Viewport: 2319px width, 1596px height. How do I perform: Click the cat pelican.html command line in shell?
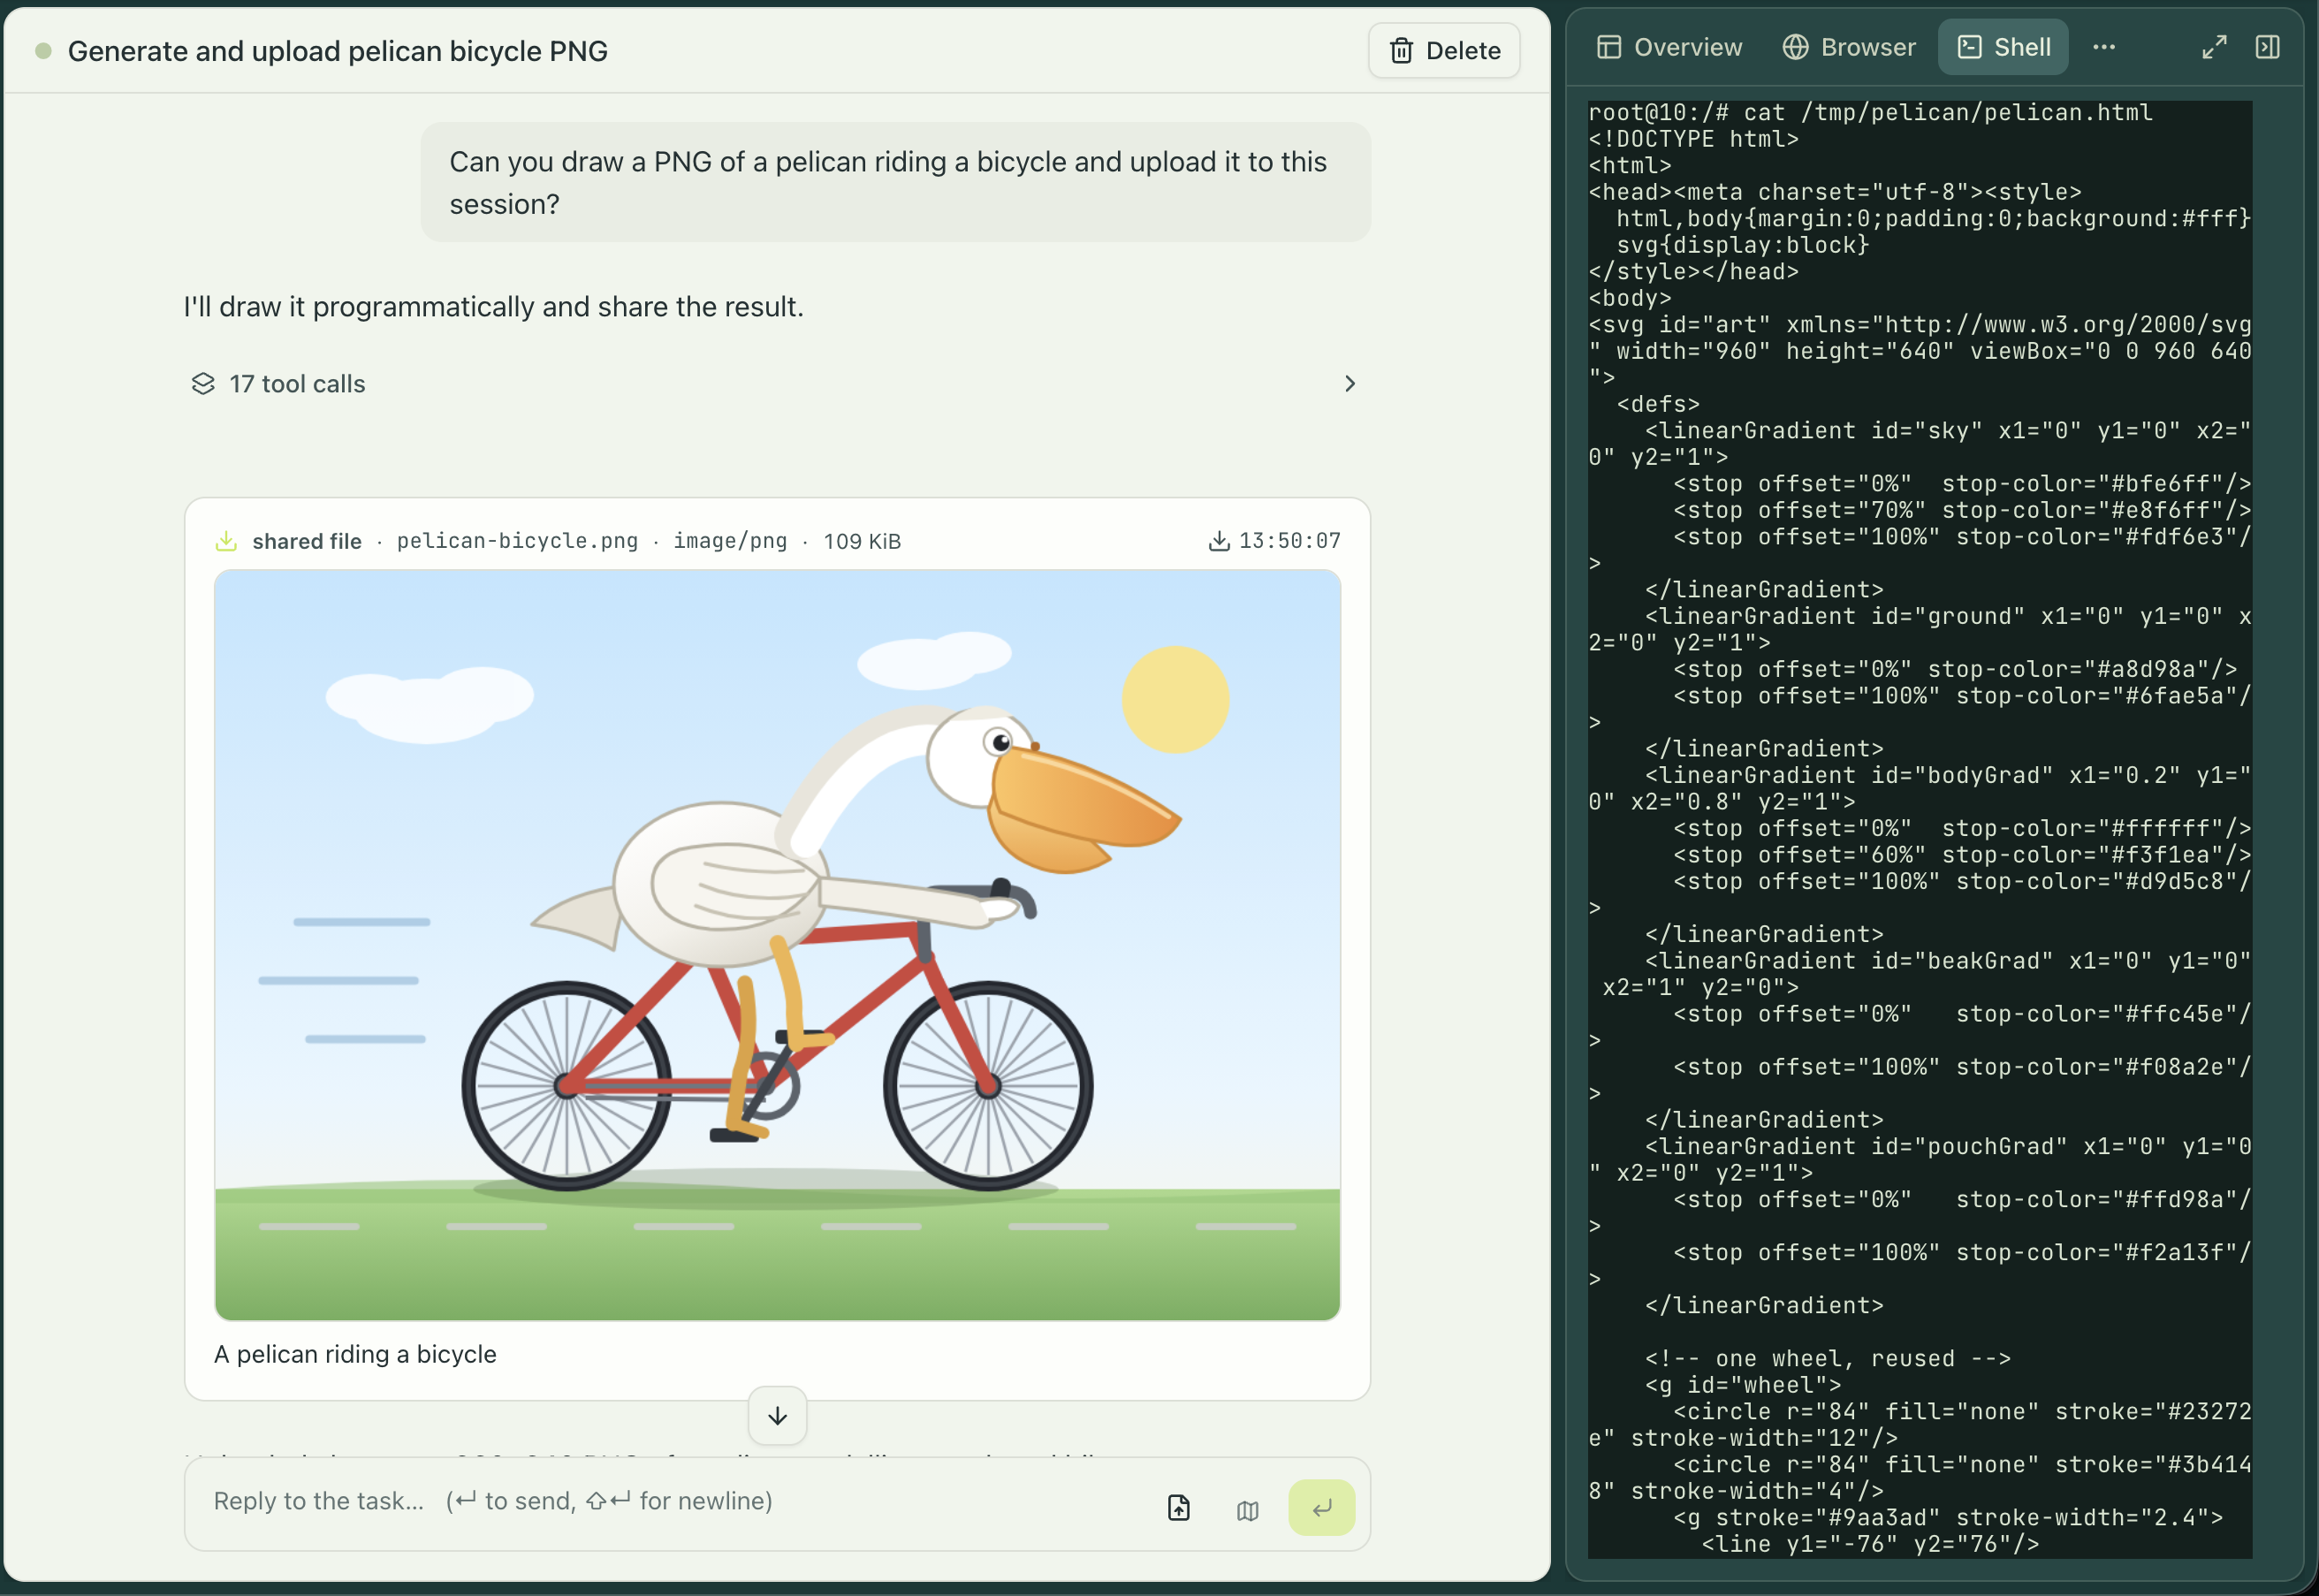point(1870,113)
